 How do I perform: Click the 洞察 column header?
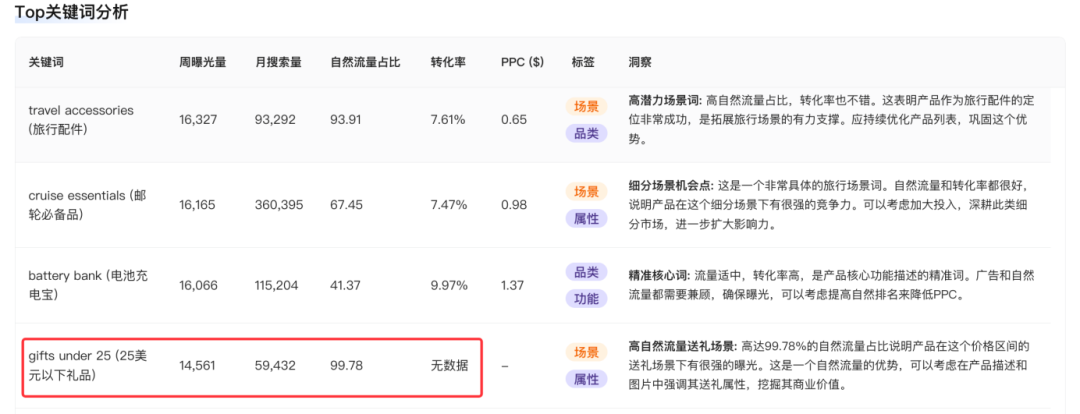(639, 62)
